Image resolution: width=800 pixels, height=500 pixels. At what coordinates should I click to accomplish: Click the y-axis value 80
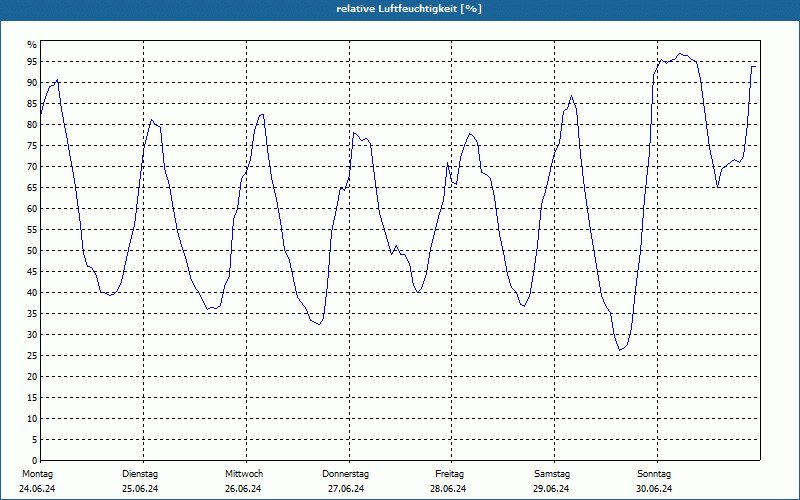coord(32,124)
